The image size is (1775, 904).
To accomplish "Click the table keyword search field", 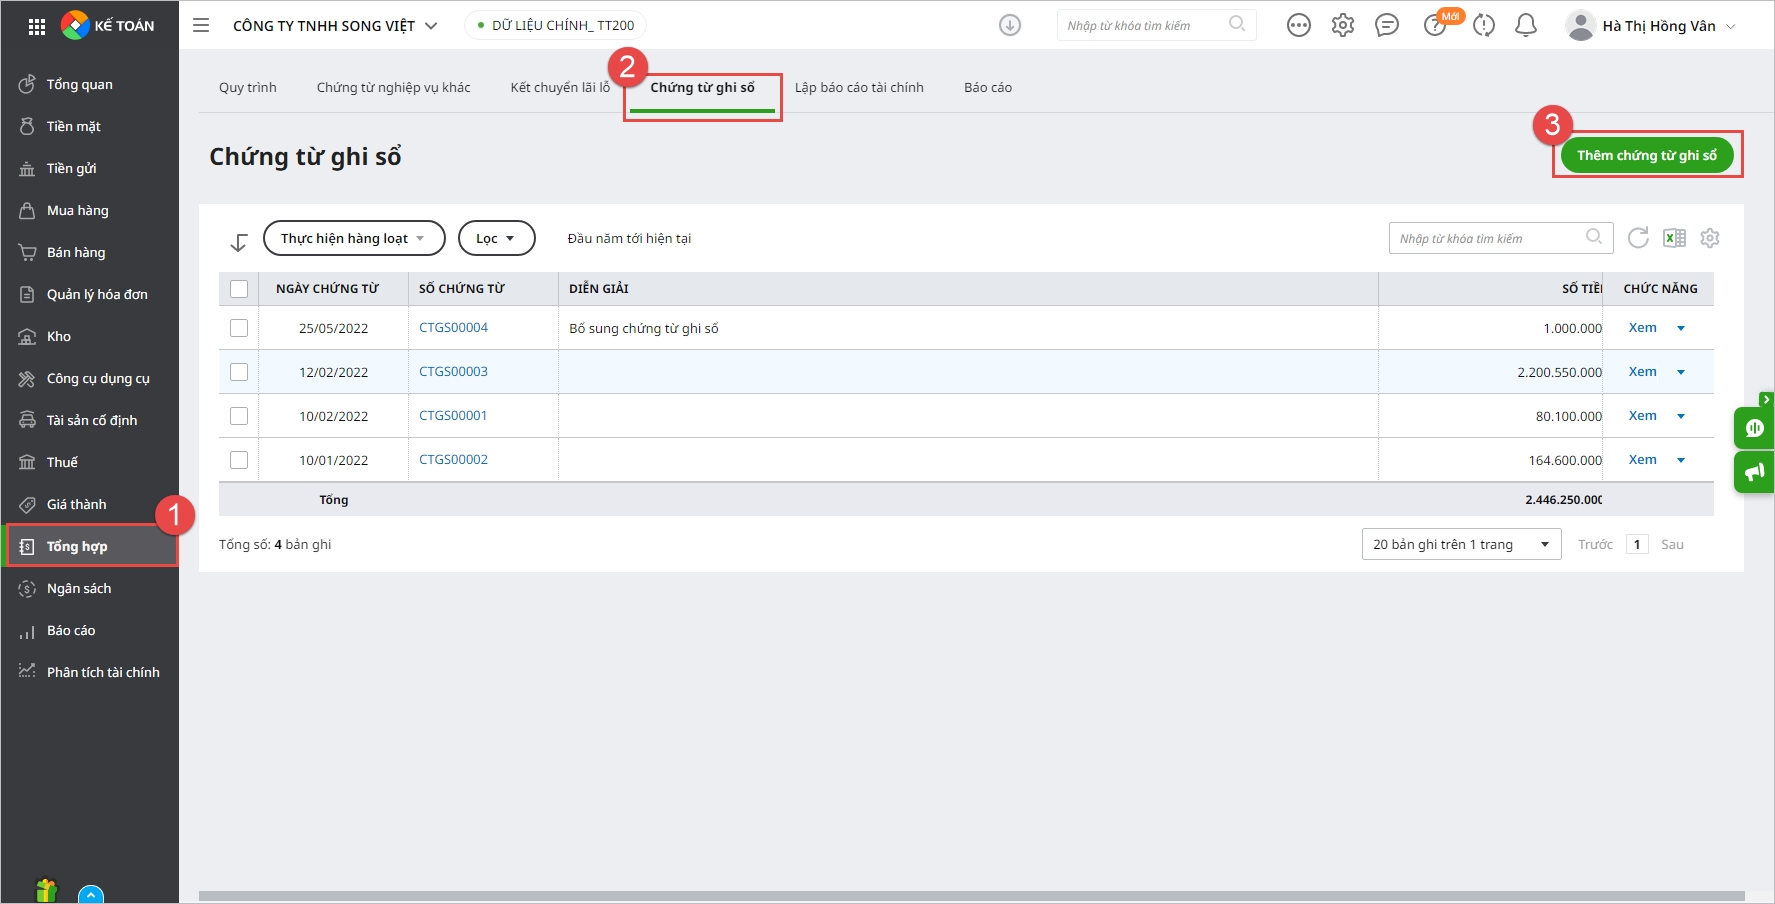I will click(1488, 238).
